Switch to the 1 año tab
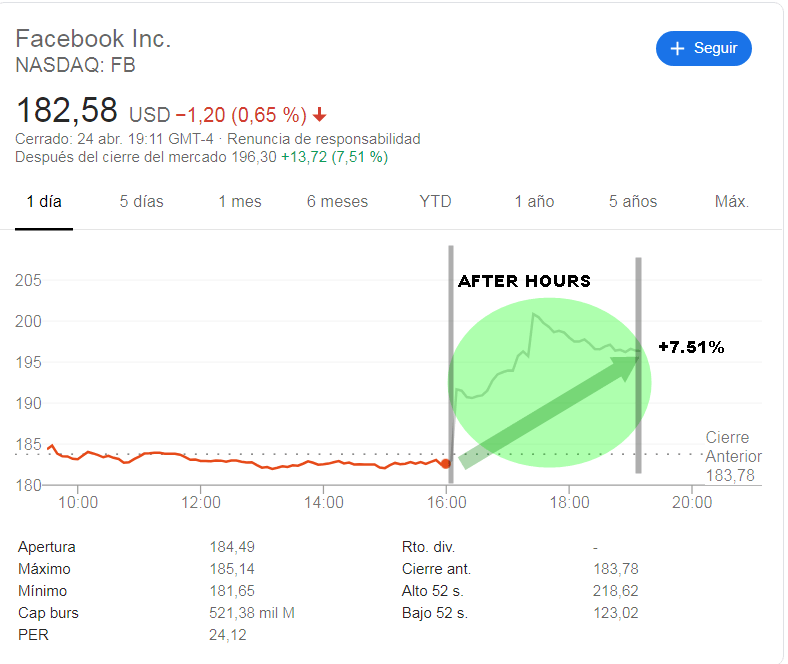Image resolution: width=788 pixels, height=664 pixels. (x=534, y=201)
